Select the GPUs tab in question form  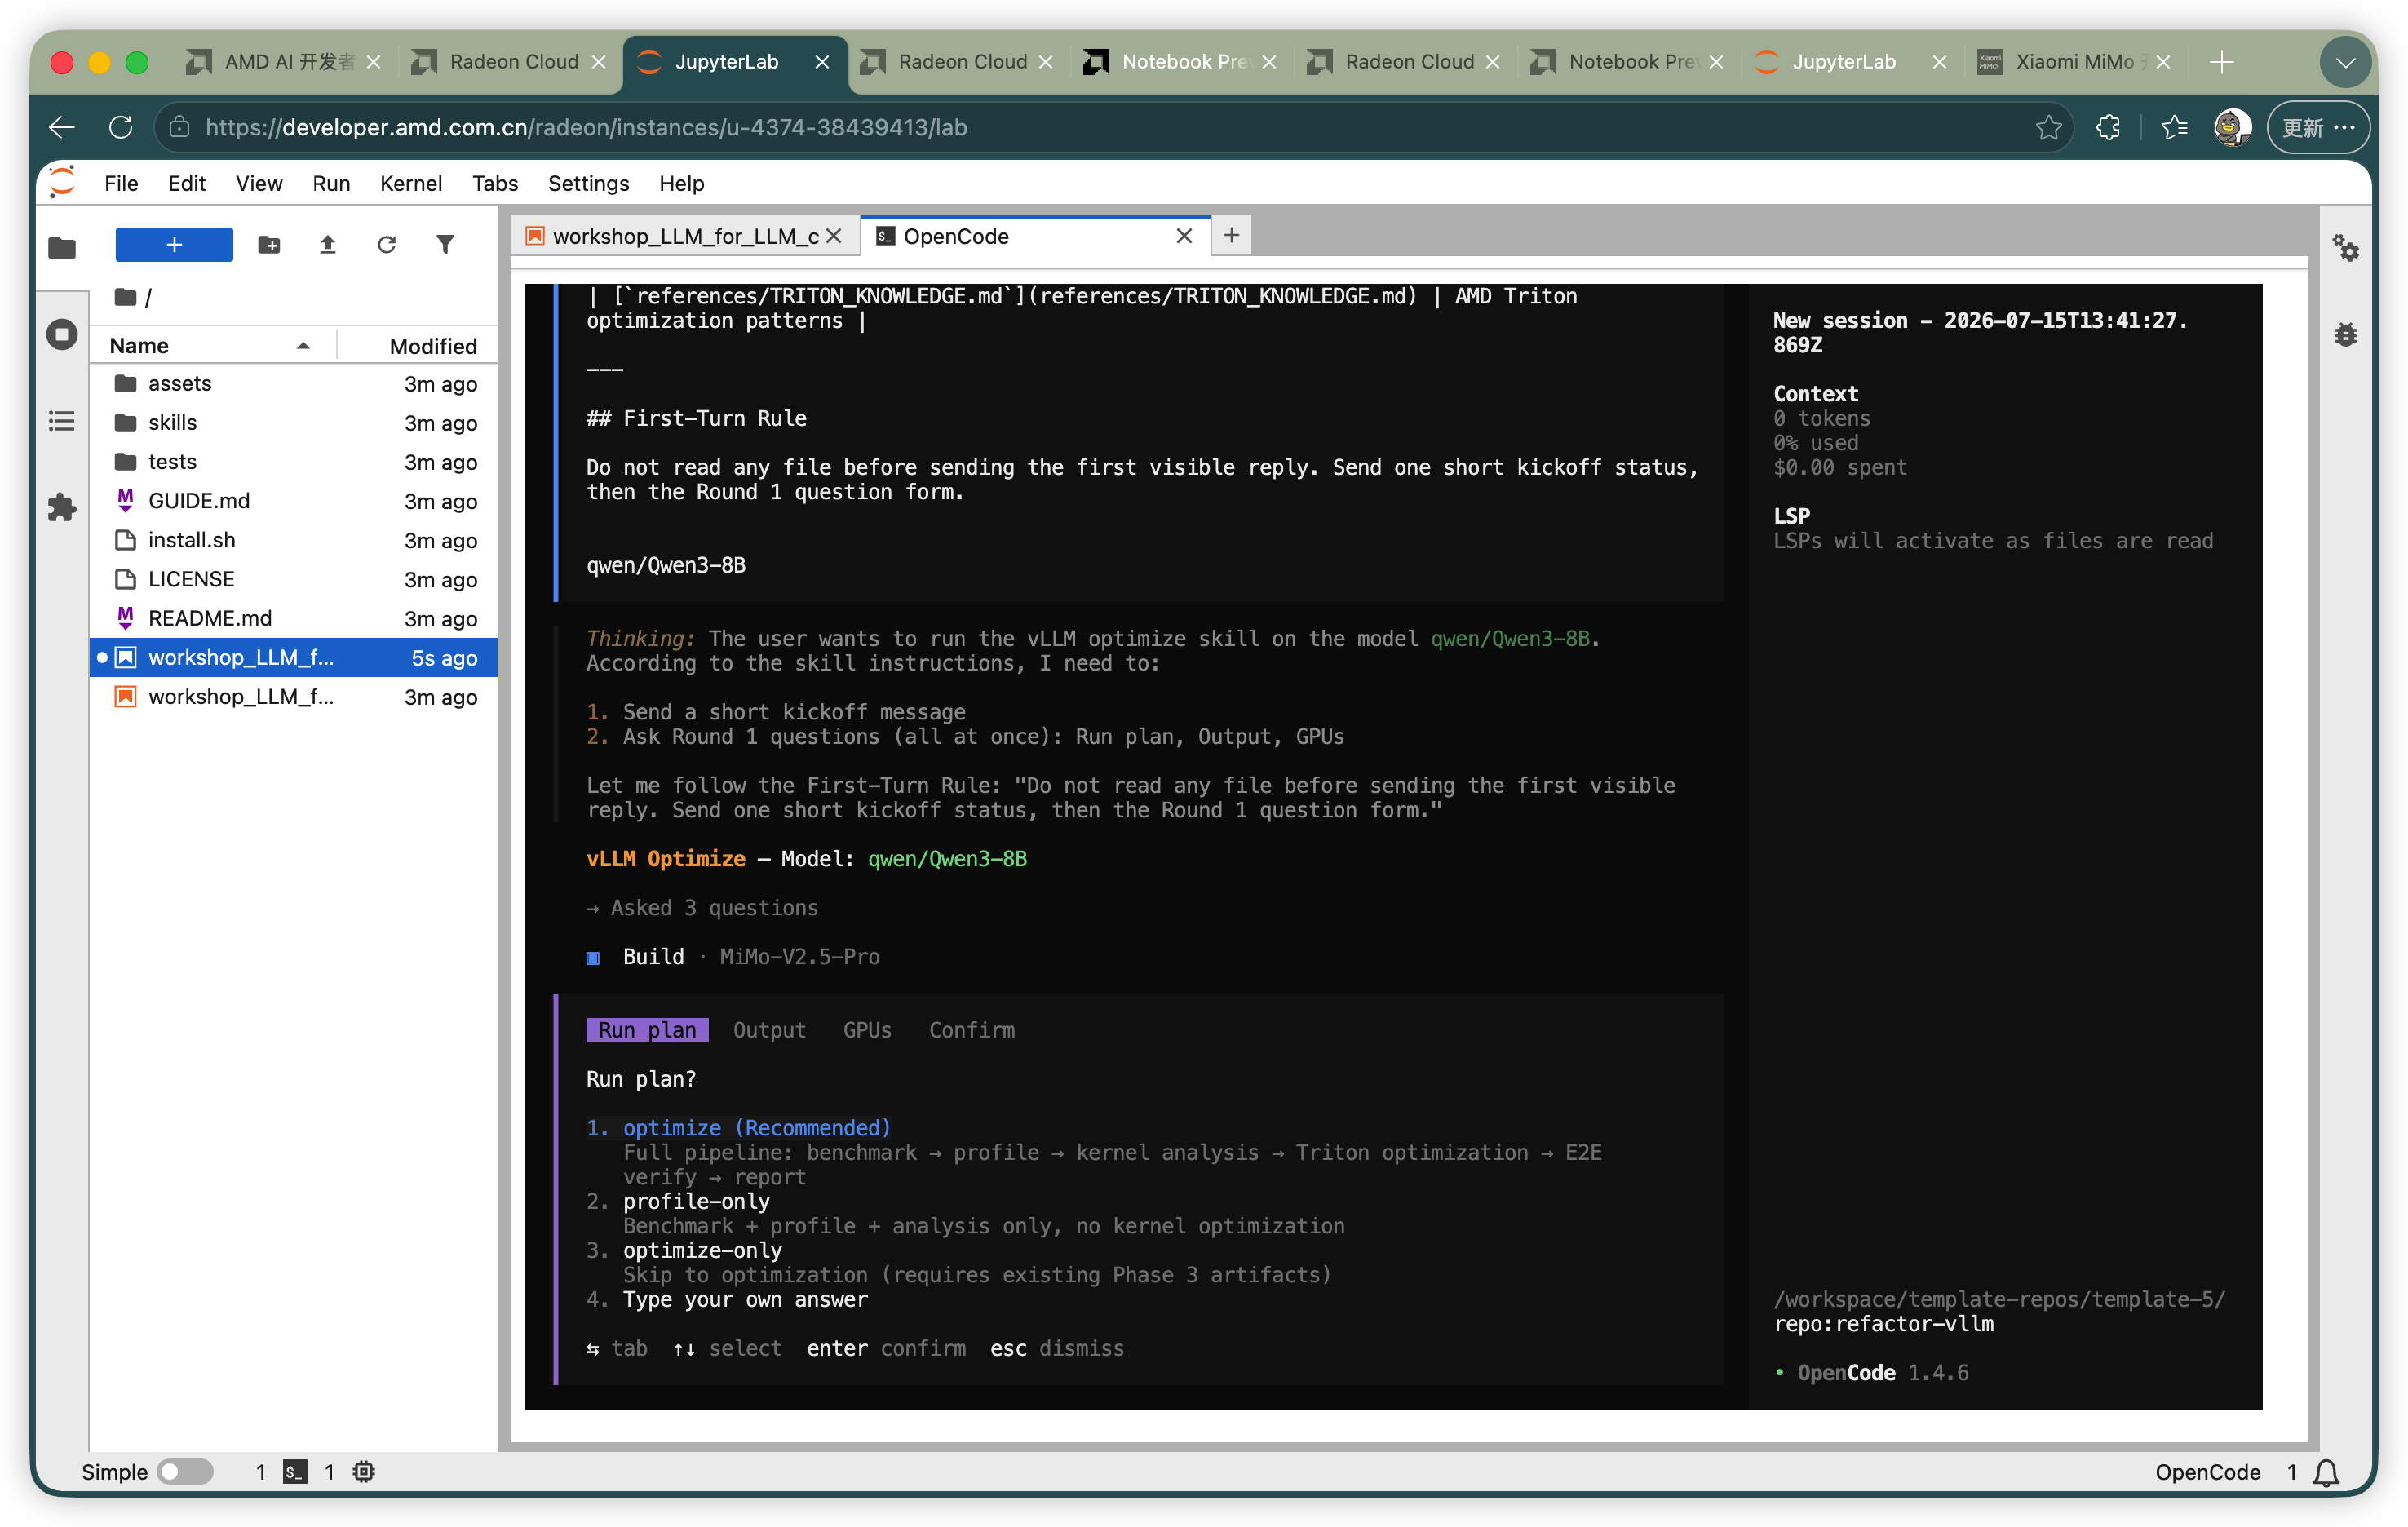coord(866,1030)
